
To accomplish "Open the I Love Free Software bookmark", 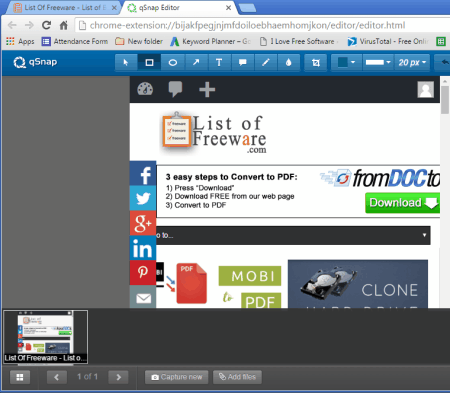I will 298,41.
